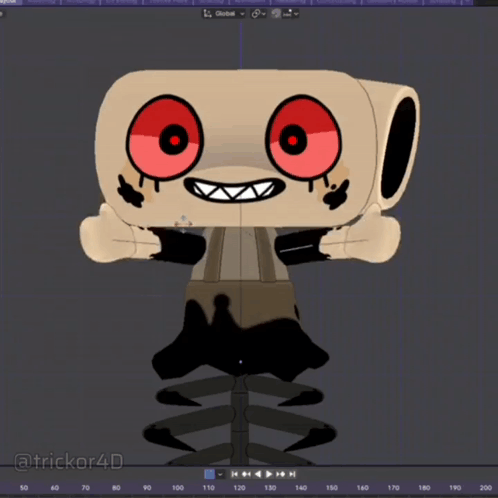
Task: Jump to the next keyframe
Action: click(x=281, y=474)
